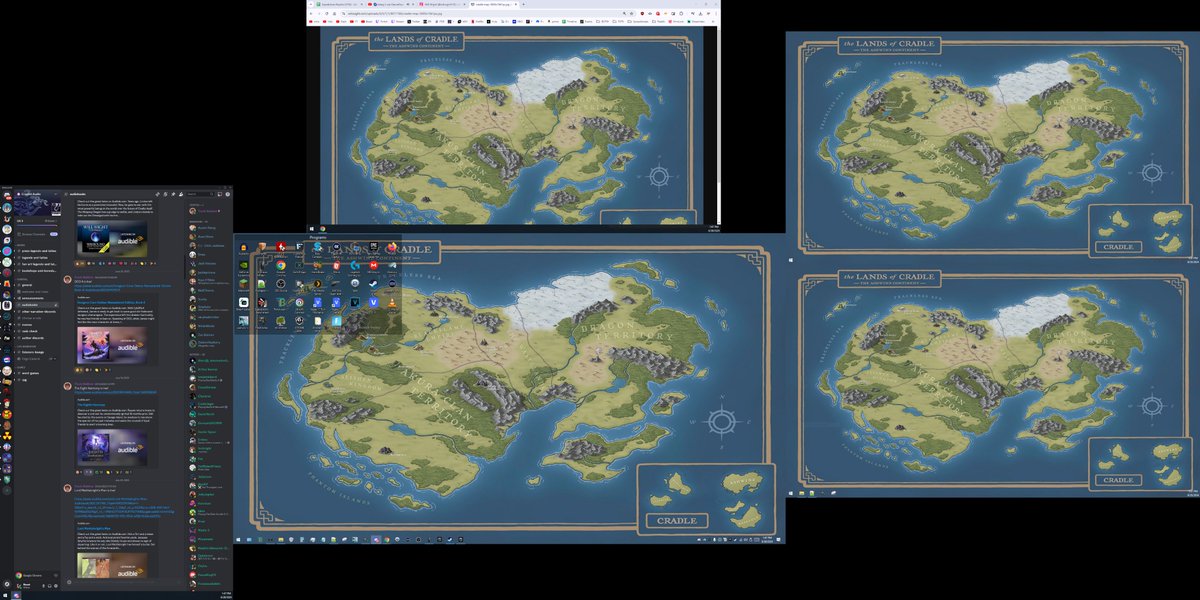Deafen audio in Discord user panel
The image size is (1200, 600).
tap(50, 586)
